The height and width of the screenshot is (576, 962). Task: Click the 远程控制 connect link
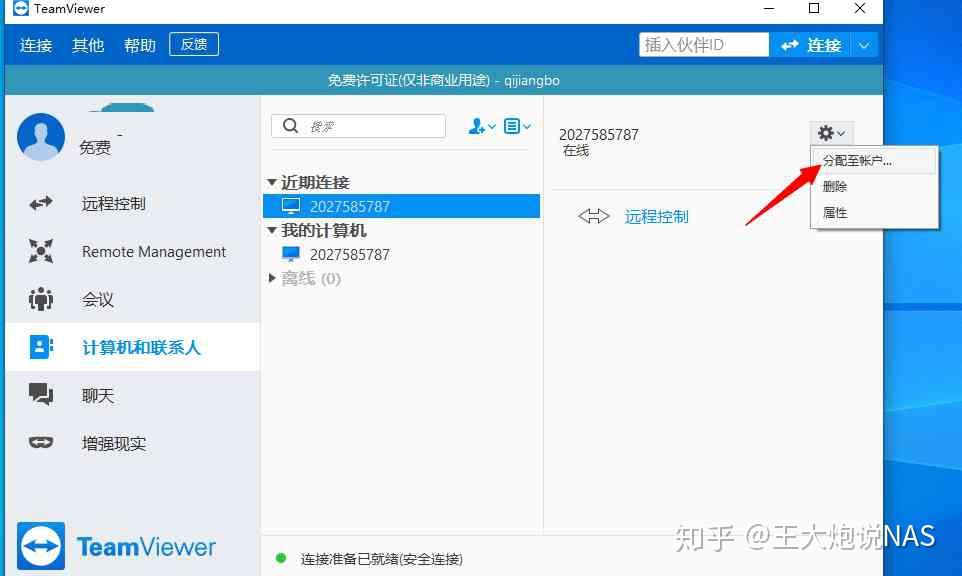[x=656, y=216]
